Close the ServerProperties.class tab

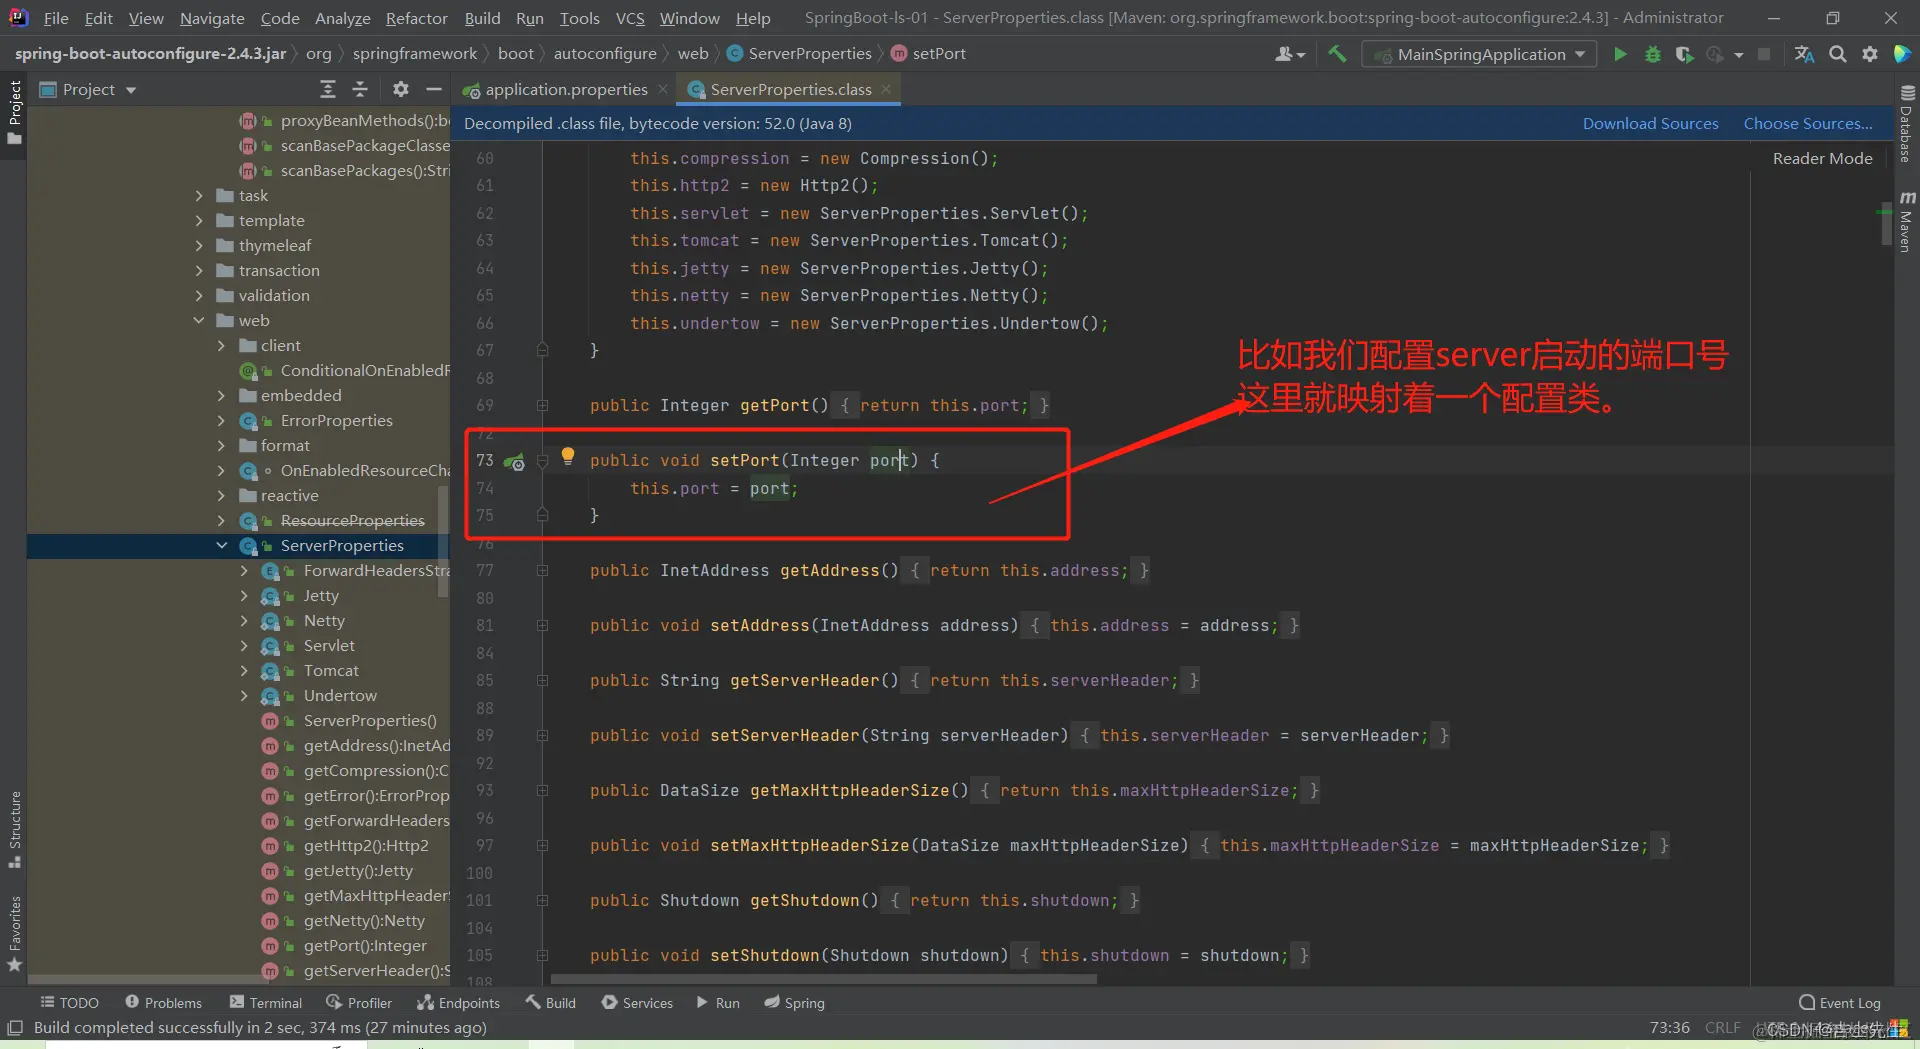[x=886, y=89]
